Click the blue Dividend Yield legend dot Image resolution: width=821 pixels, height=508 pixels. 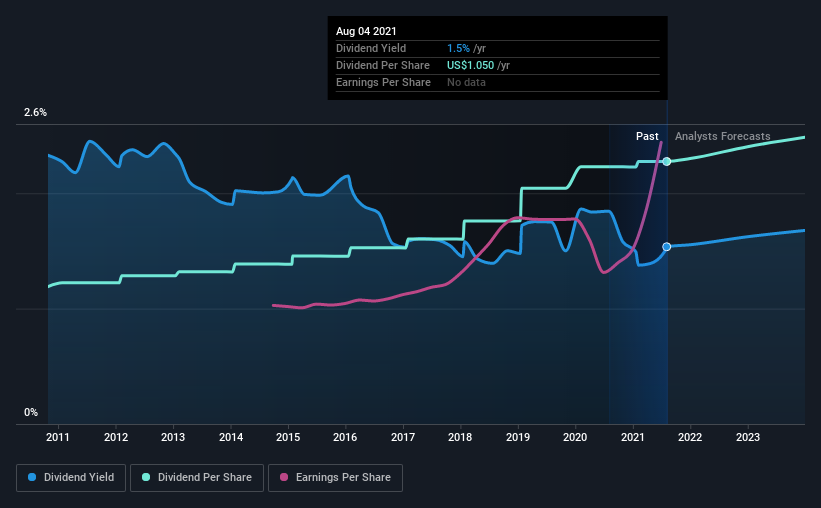click(x=32, y=477)
